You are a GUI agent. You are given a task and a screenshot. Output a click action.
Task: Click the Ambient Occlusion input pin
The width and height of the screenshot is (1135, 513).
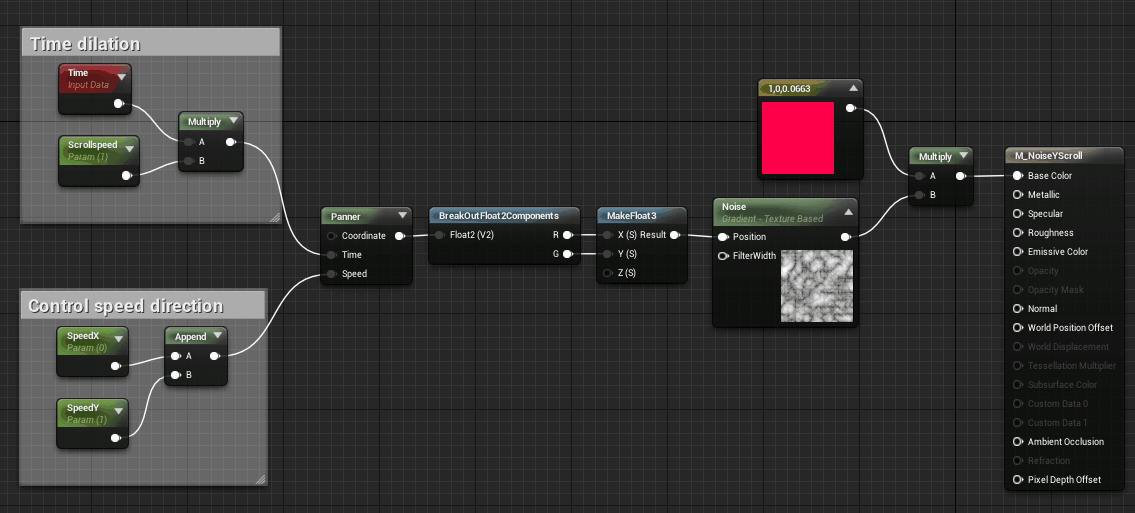(1018, 441)
